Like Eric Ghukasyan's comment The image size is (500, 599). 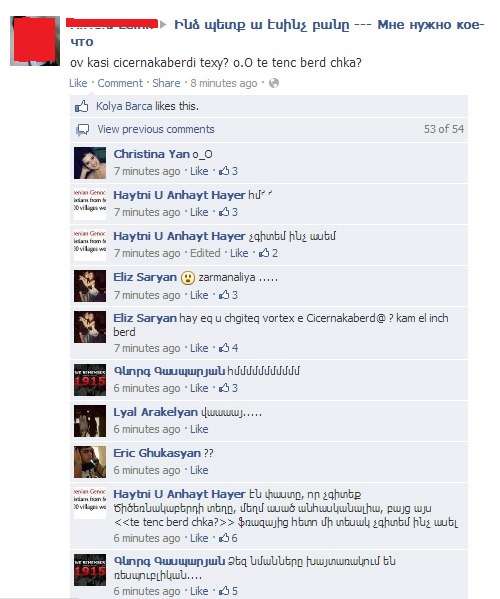click(199, 470)
